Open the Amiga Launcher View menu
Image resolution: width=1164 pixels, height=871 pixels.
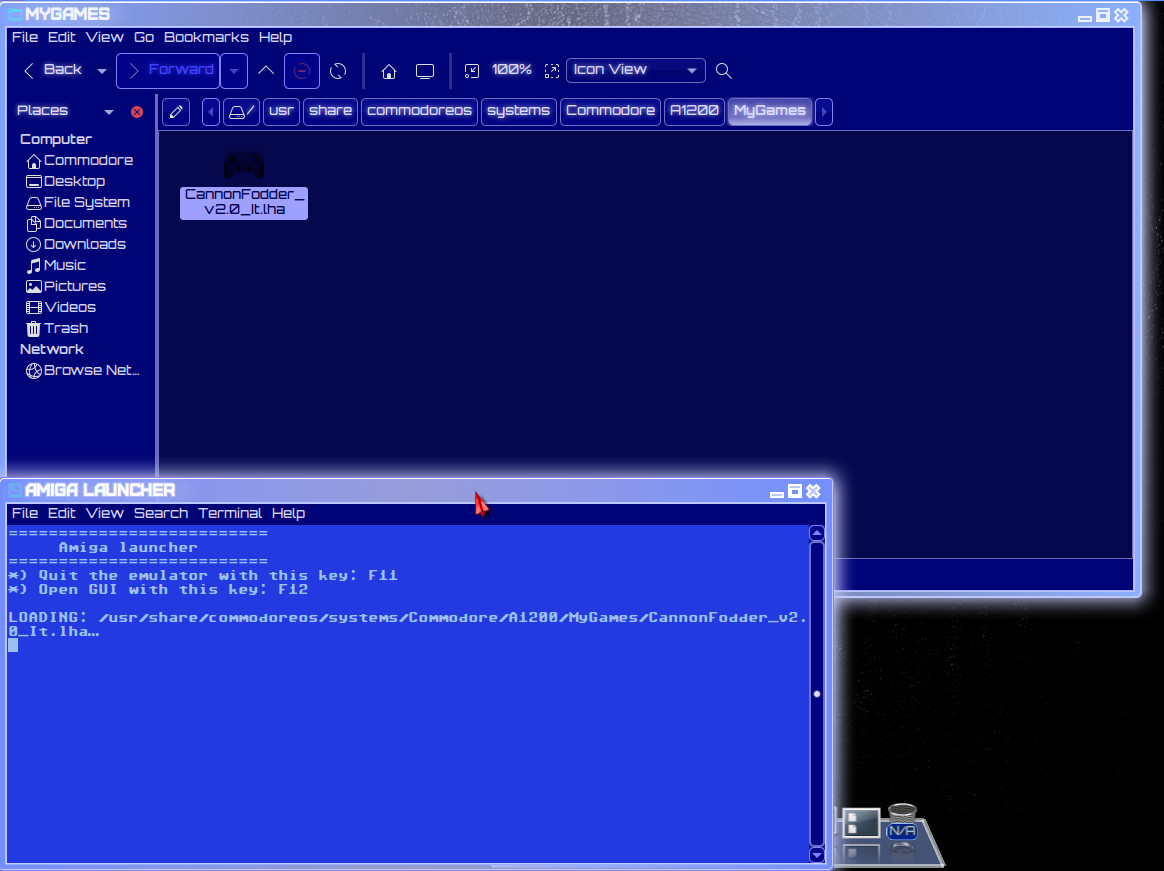point(104,513)
